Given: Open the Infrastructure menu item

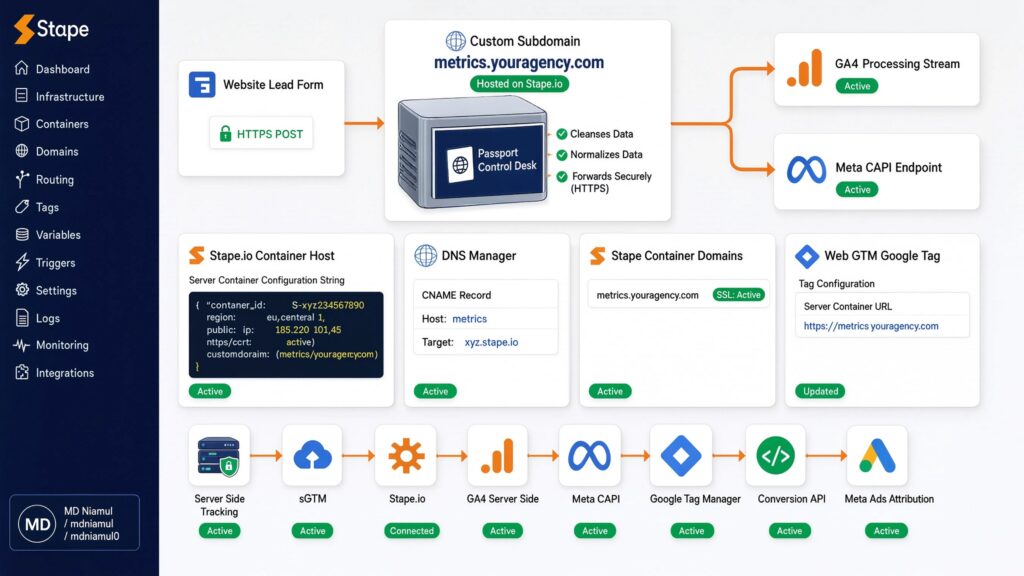Looking at the screenshot, I should click(59, 97).
